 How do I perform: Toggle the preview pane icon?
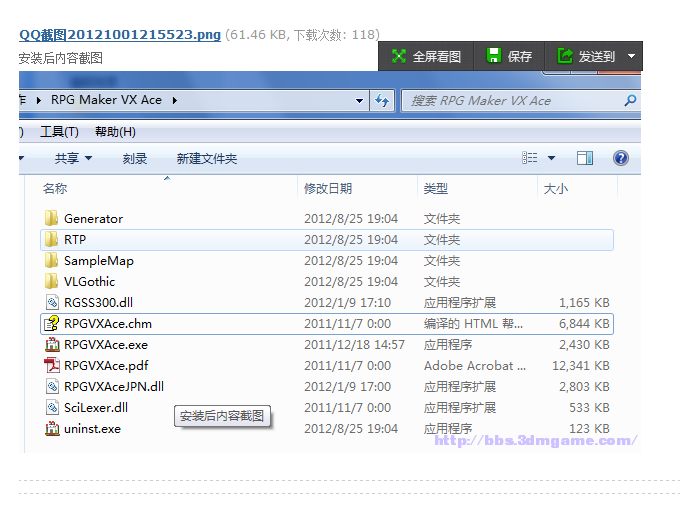click(x=585, y=158)
